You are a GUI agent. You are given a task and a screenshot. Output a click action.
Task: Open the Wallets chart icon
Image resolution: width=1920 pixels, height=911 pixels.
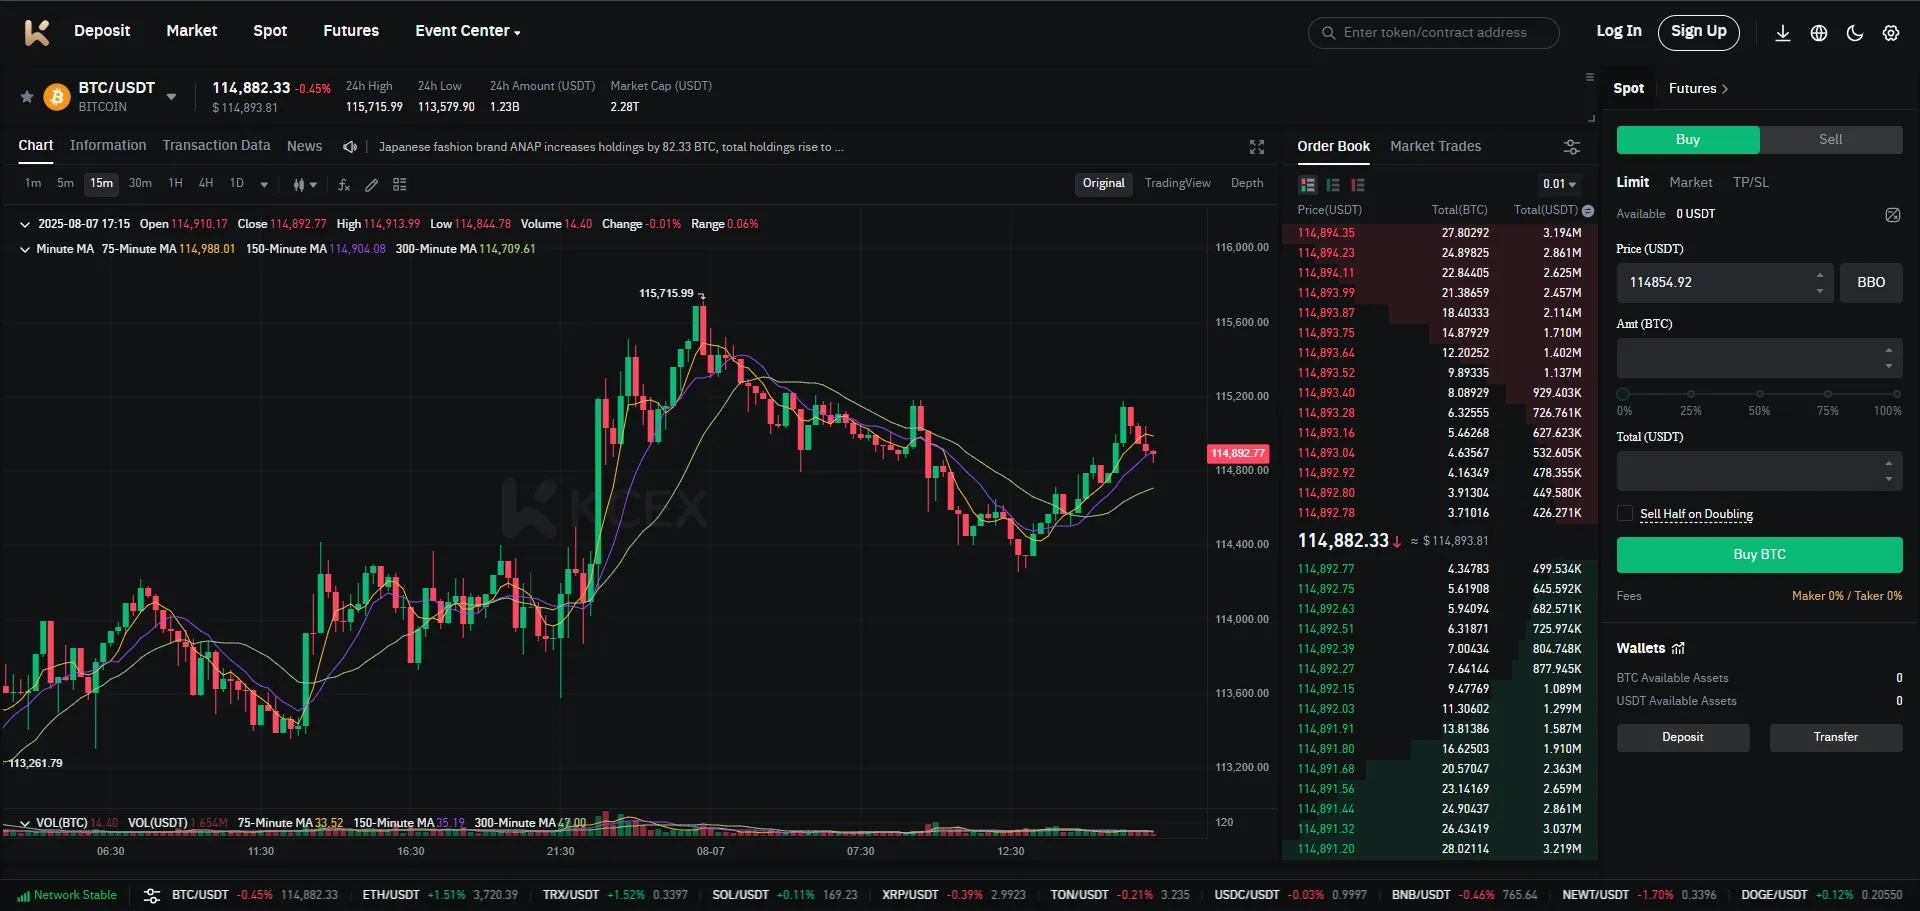click(1679, 648)
